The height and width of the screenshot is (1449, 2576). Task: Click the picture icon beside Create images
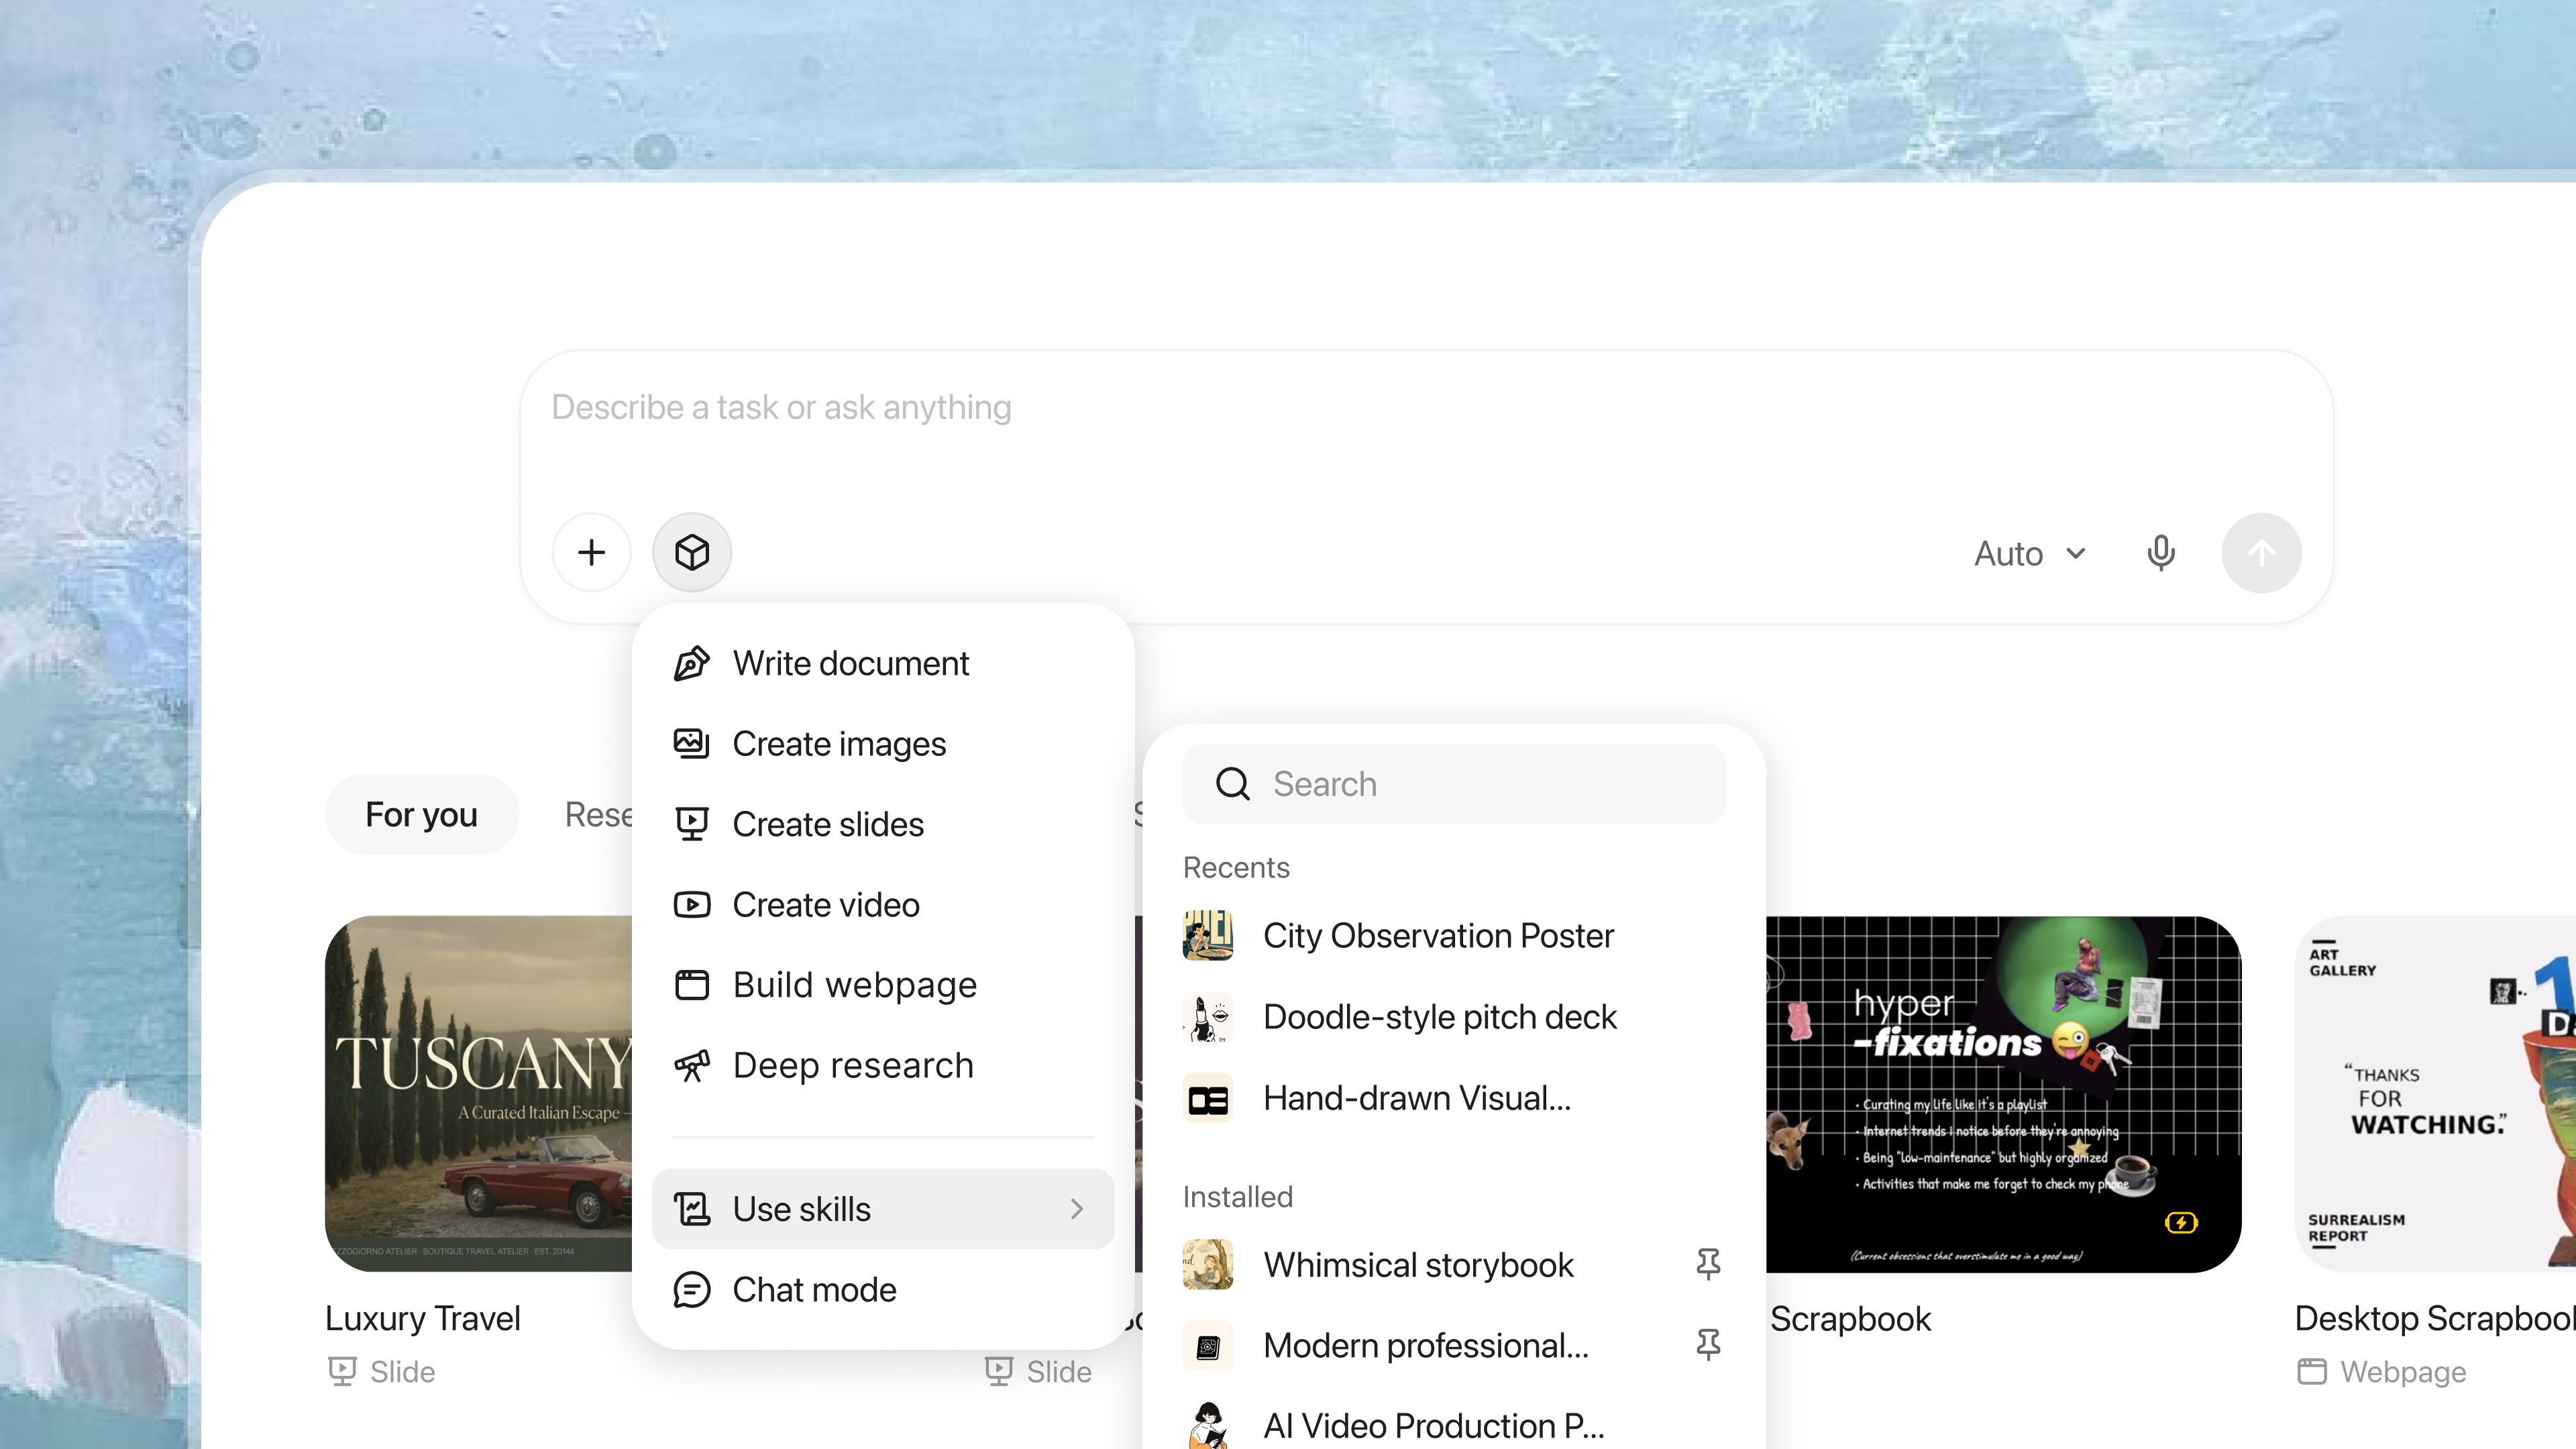[x=692, y=744]
